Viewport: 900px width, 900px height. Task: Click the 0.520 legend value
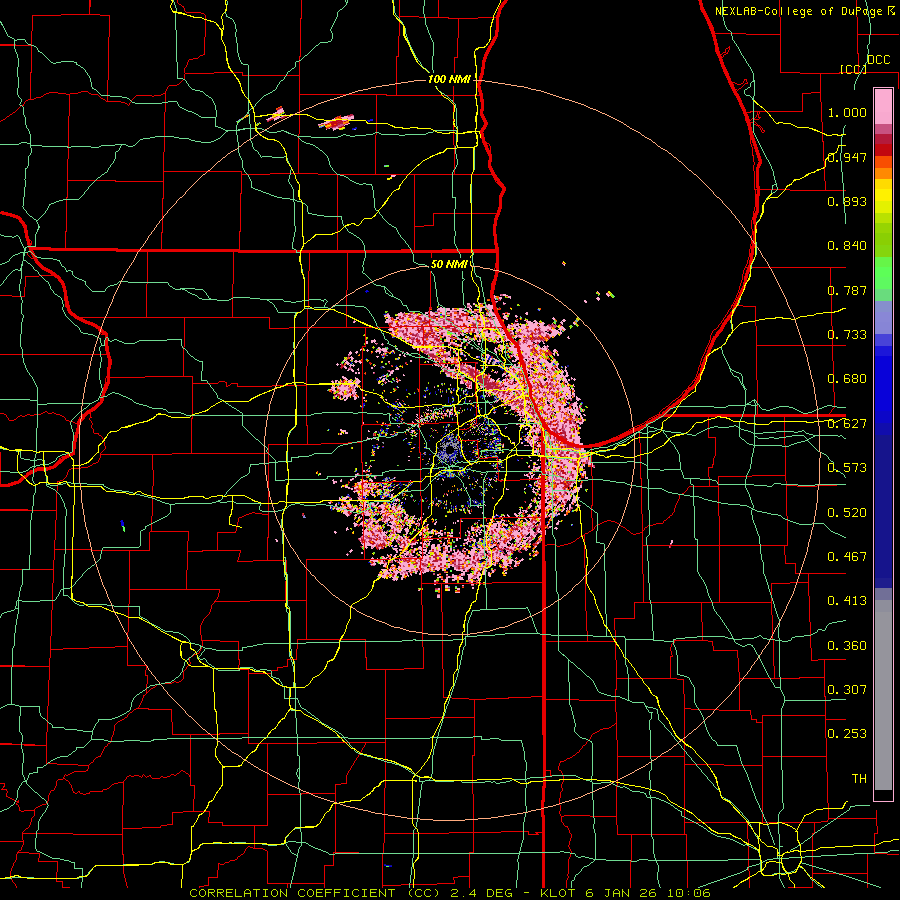click(x=847, y=513)
